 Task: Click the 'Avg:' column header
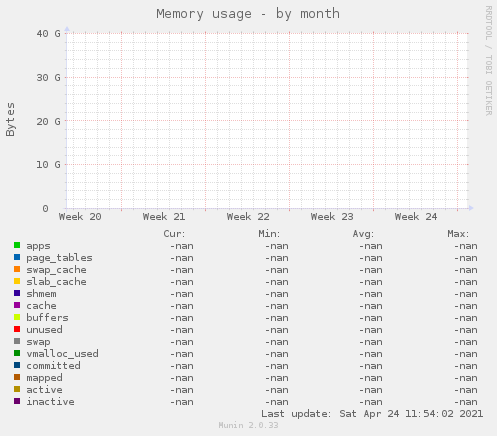coord(363,234)
